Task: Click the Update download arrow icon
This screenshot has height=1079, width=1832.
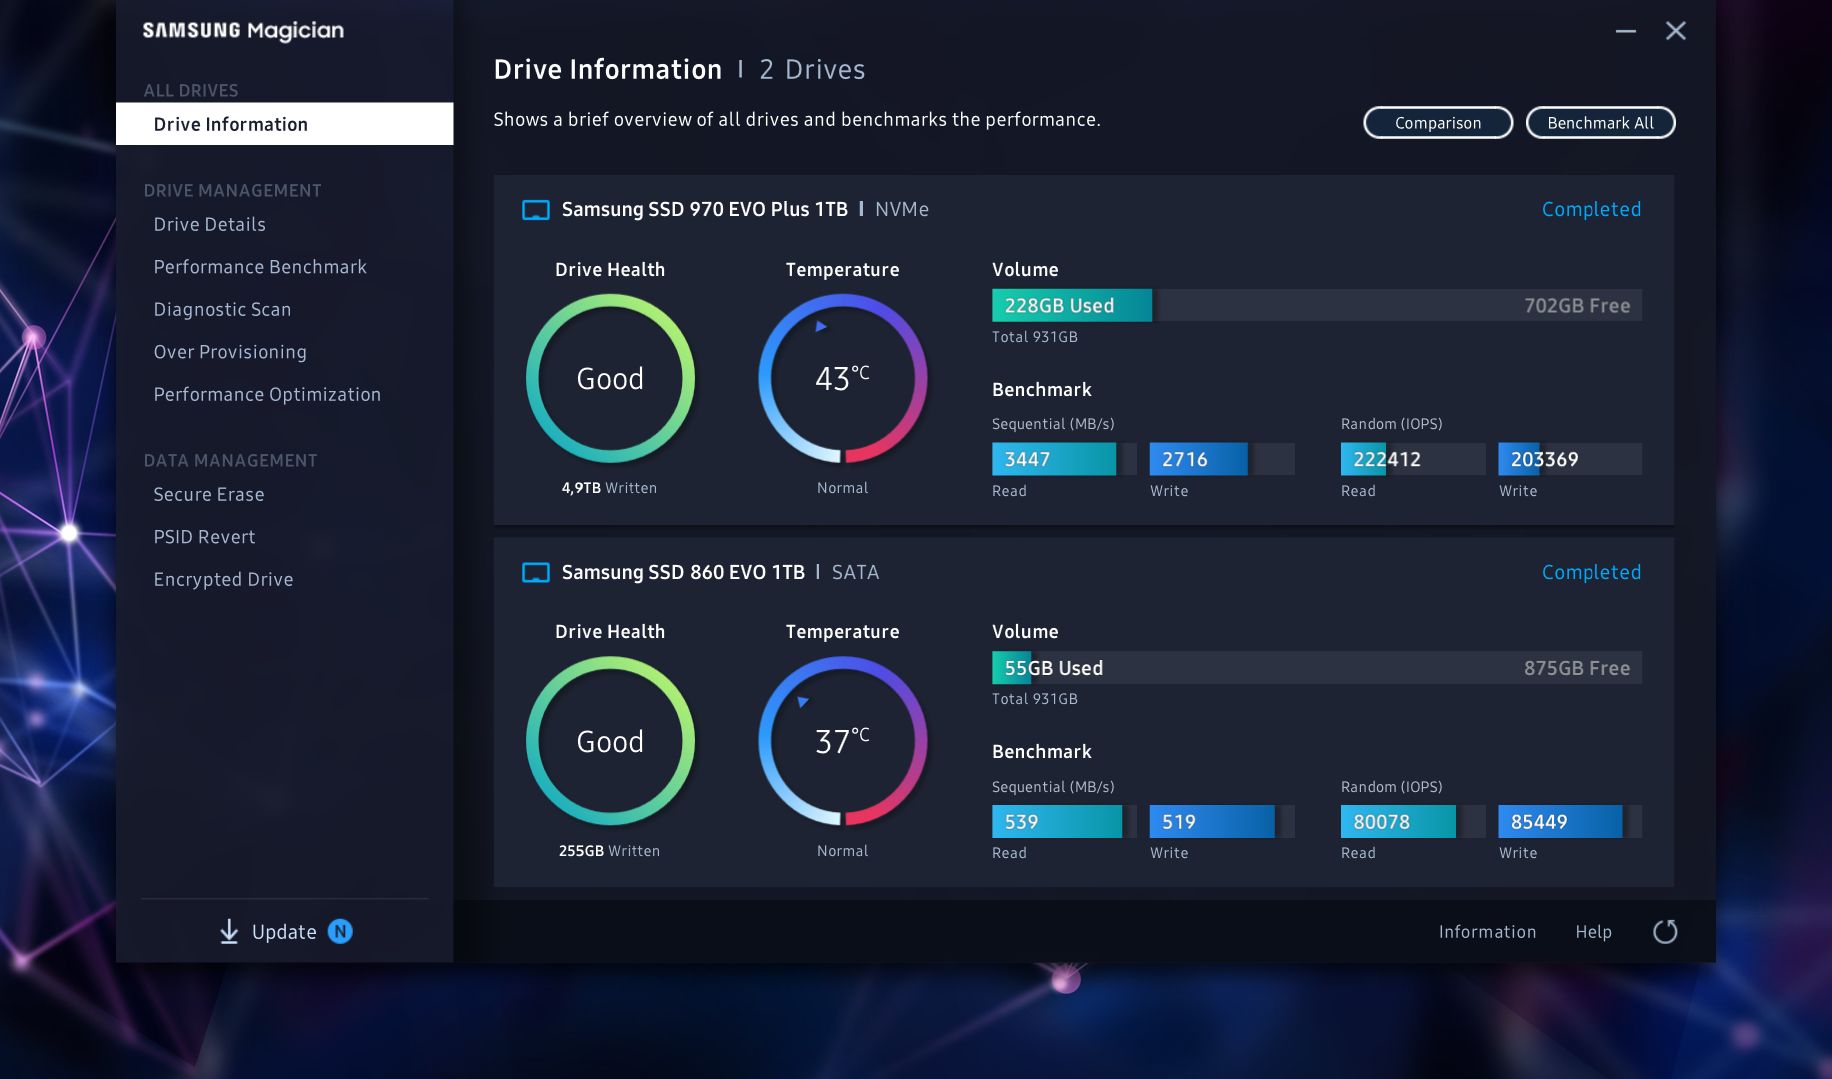Action: click(229, 932)
